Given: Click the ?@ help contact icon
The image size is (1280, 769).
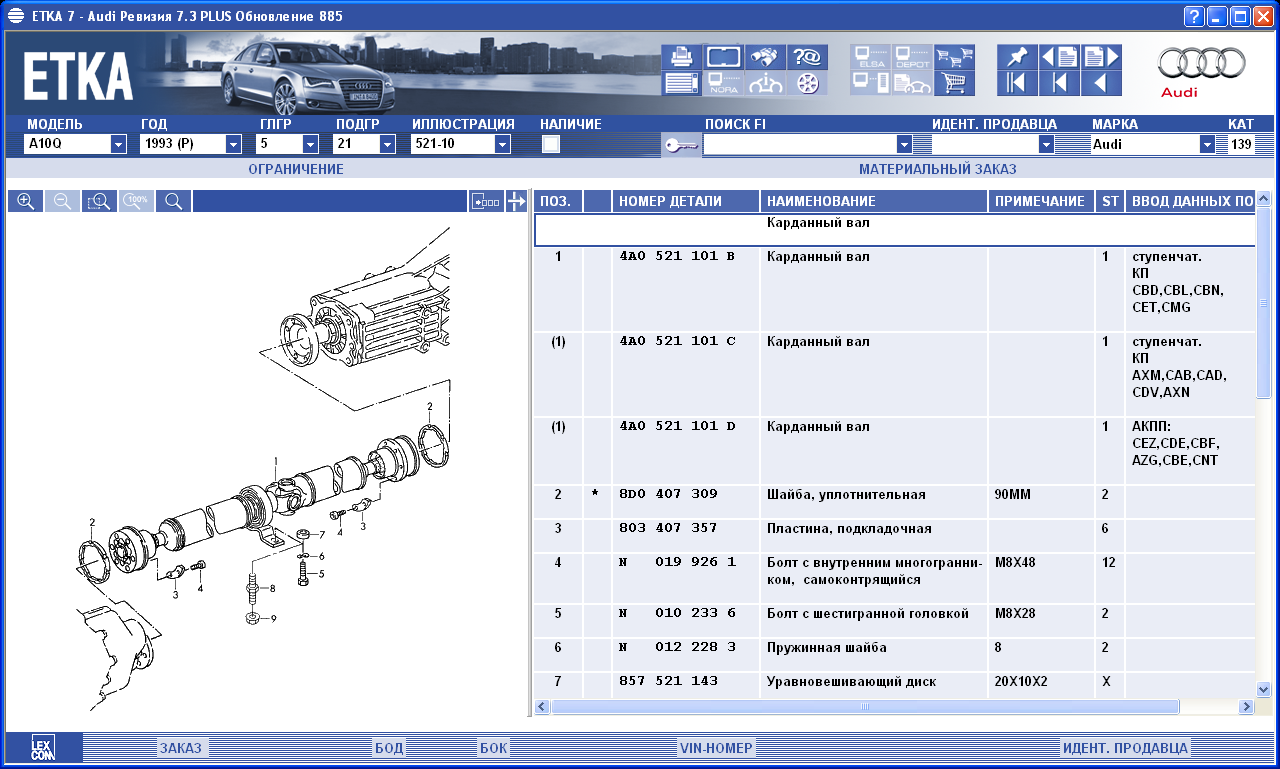Looking at the screenshot, I should pos(807,57).
